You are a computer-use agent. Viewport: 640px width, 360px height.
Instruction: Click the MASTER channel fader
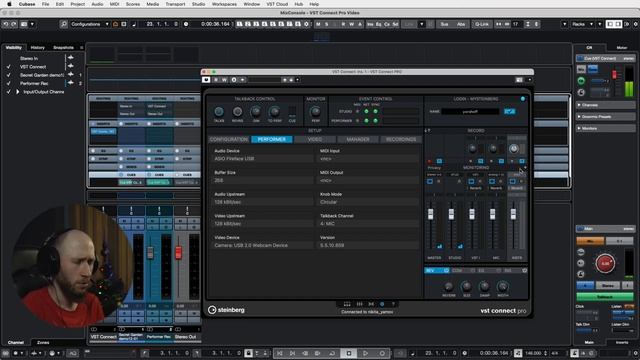pos(431,214)
